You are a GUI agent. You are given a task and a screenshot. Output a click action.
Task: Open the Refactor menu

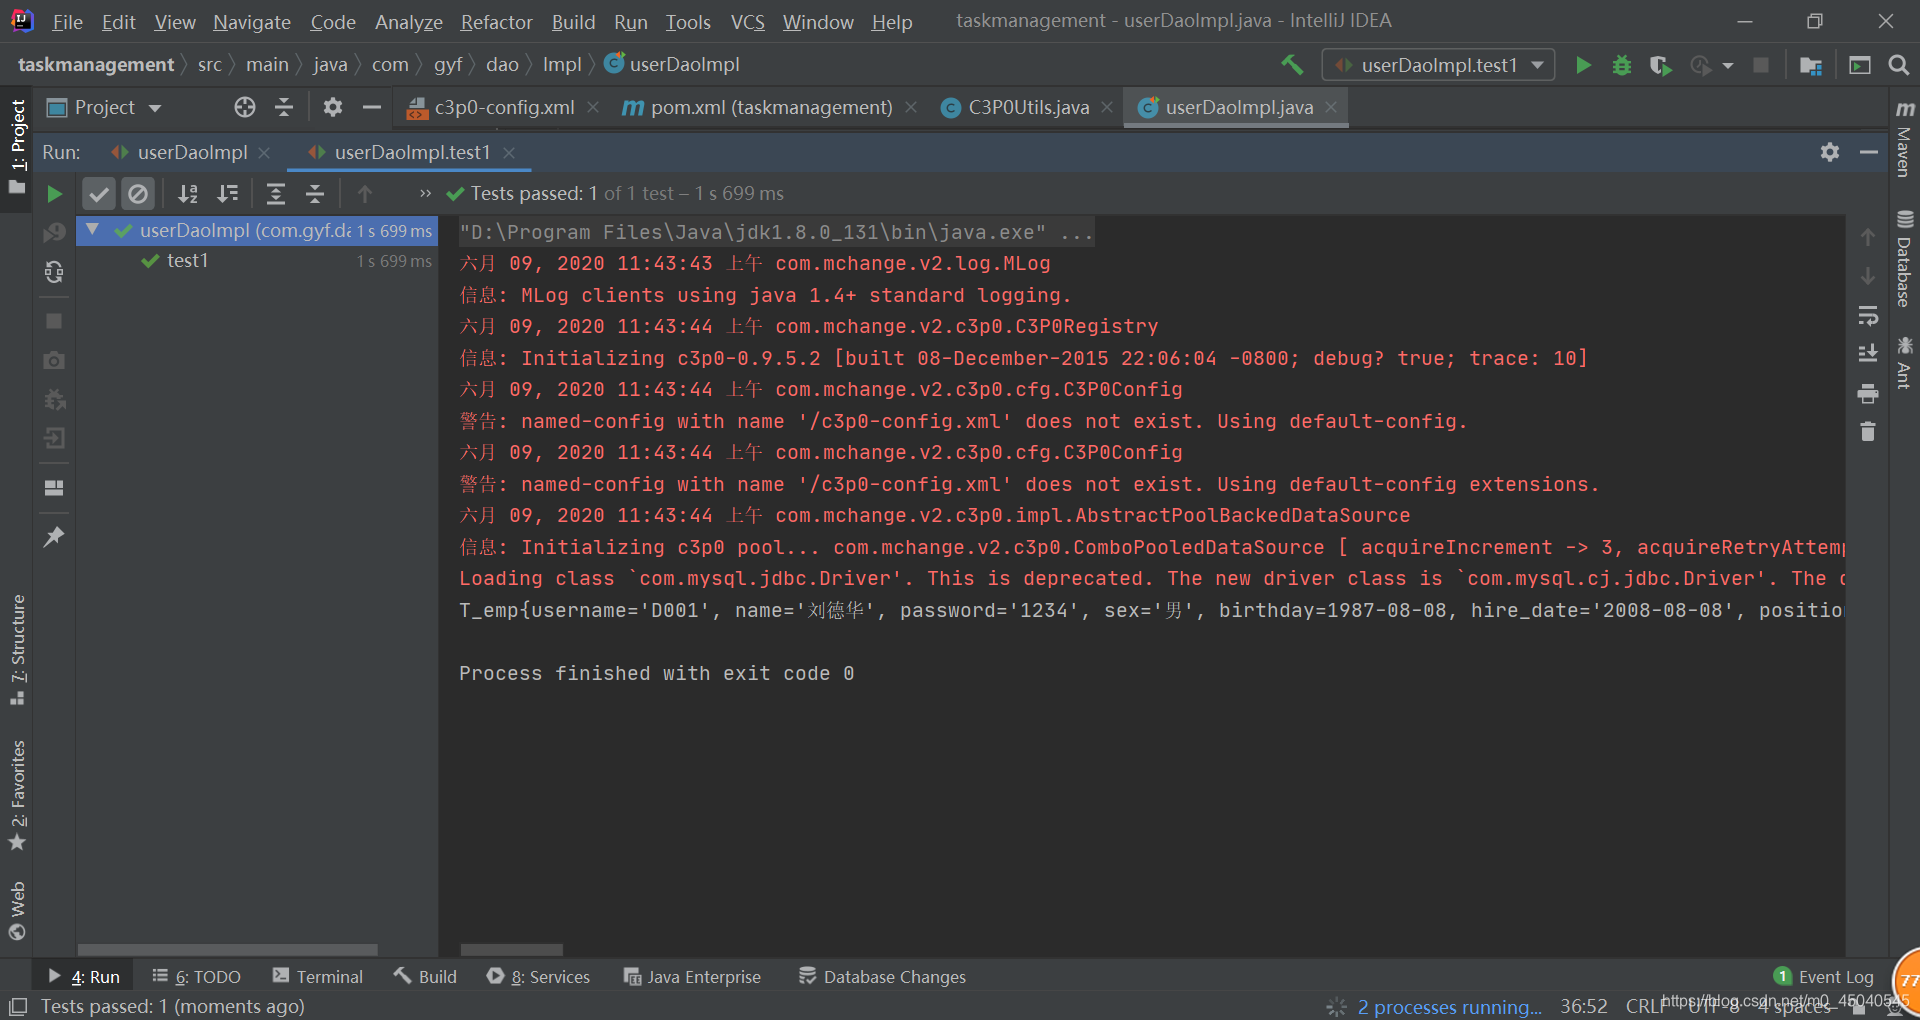click(496, 22)
